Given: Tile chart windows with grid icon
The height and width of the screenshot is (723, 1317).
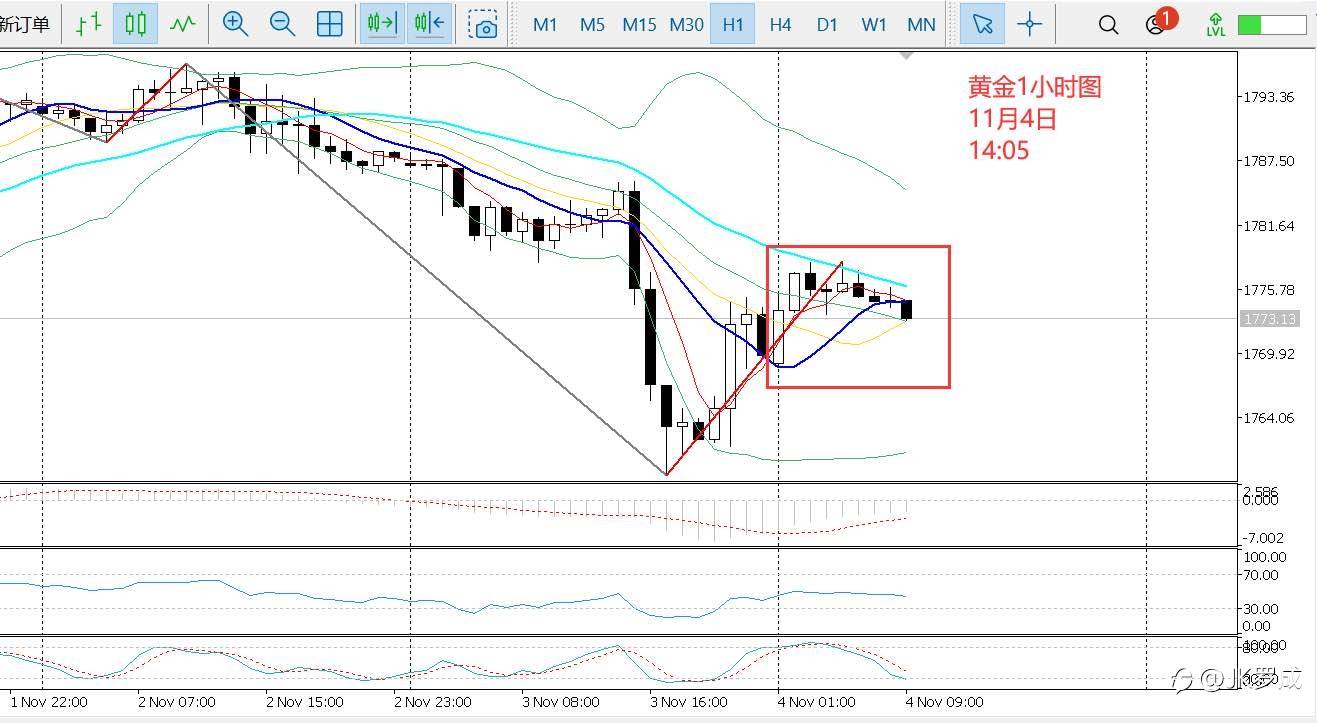Looking at the screenshot, I should 330,24.
